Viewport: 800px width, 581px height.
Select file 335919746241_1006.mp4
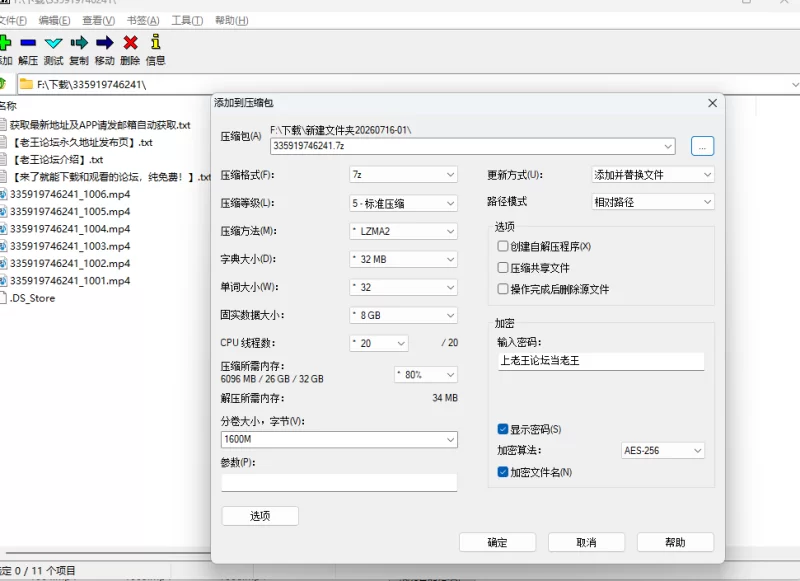pos(70,194)
